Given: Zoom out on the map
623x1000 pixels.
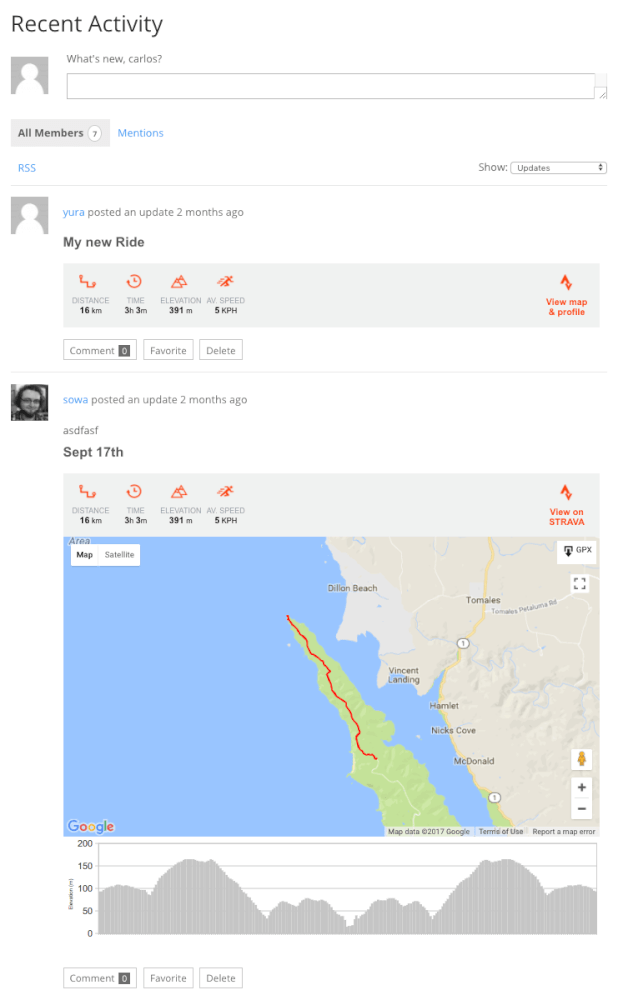Looking at the screenshot, I should click(581, 810).
